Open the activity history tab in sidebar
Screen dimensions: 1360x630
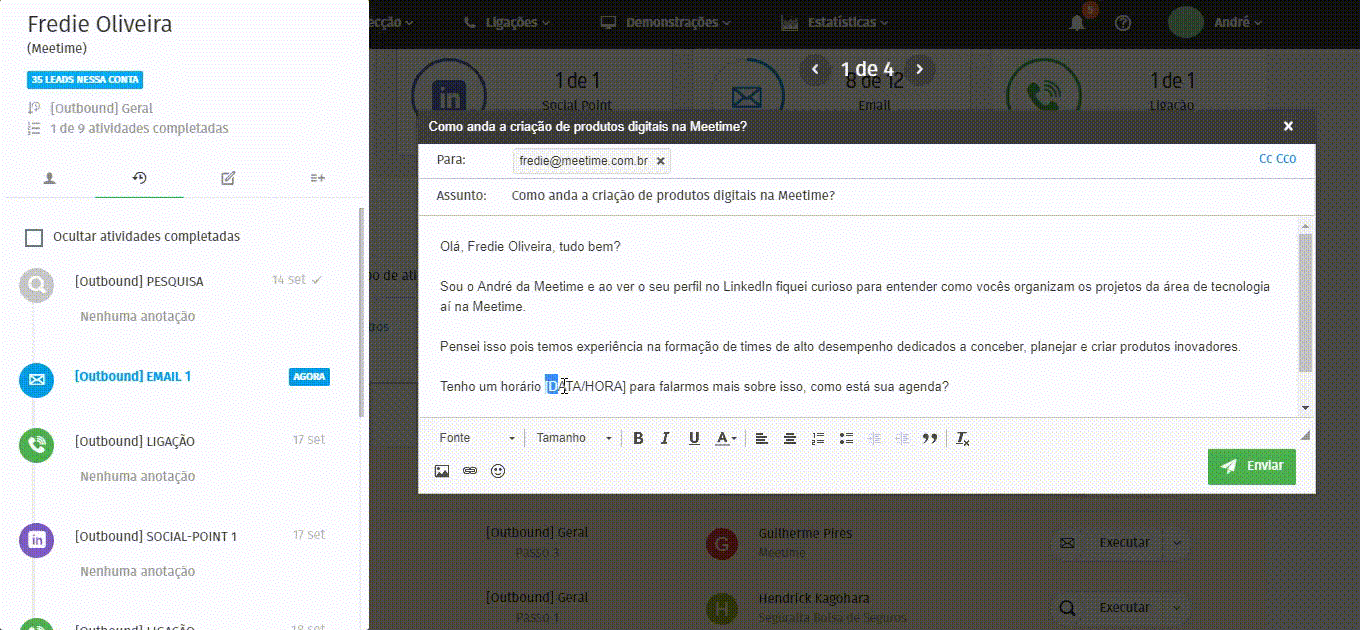point(138,177)
